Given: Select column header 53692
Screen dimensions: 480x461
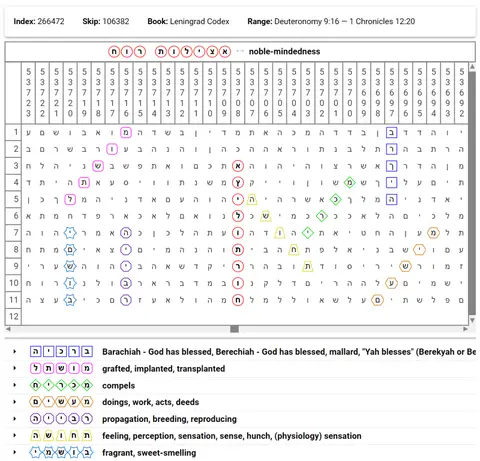Looking at the screenshot, I should pos(461,92).
